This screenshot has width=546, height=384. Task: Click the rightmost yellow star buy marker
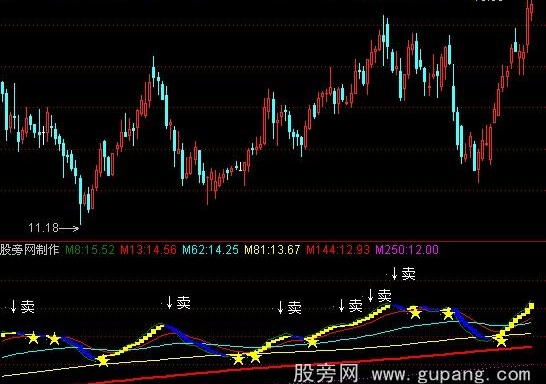pyautogui.click(x=501, y=340)
